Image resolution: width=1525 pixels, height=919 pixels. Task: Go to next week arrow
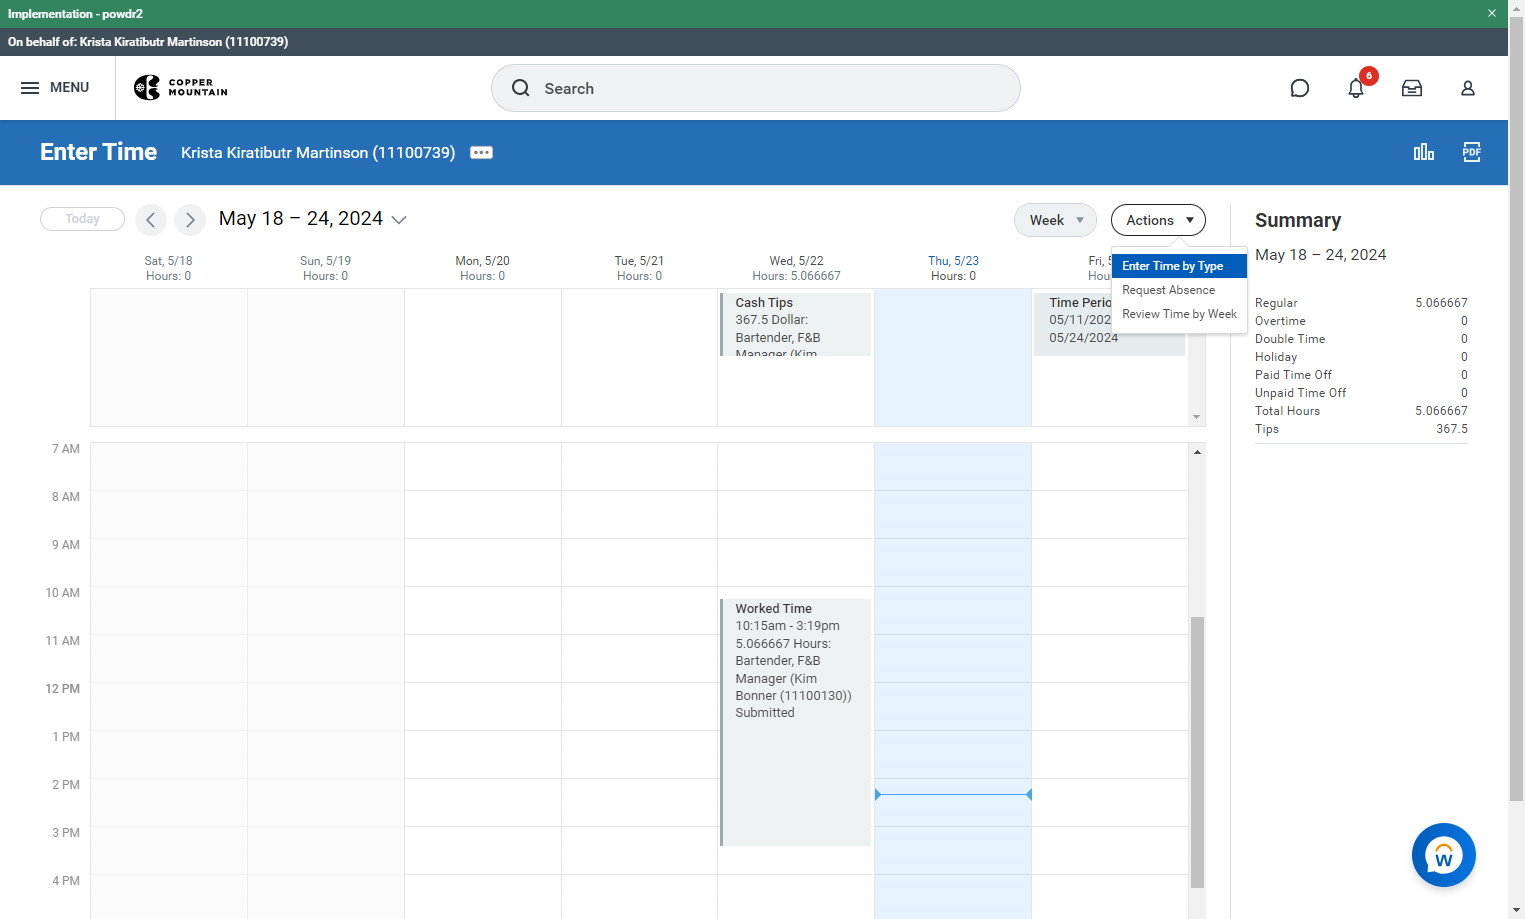tap(190, 219)
